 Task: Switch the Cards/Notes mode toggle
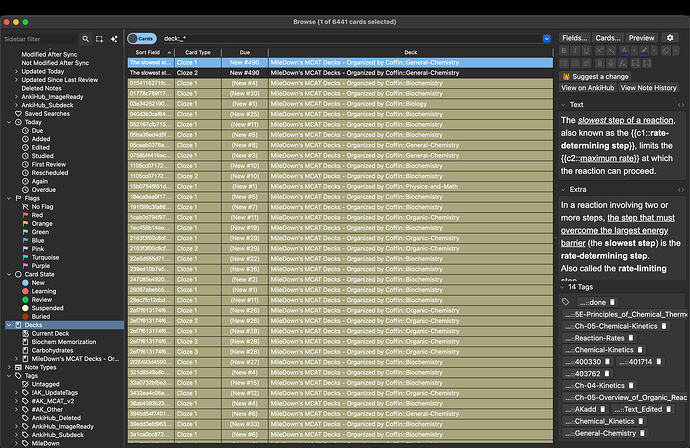[142, 39]
